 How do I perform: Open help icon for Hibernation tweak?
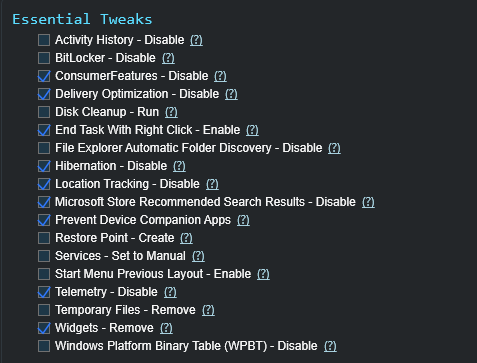tap(179, 166)
